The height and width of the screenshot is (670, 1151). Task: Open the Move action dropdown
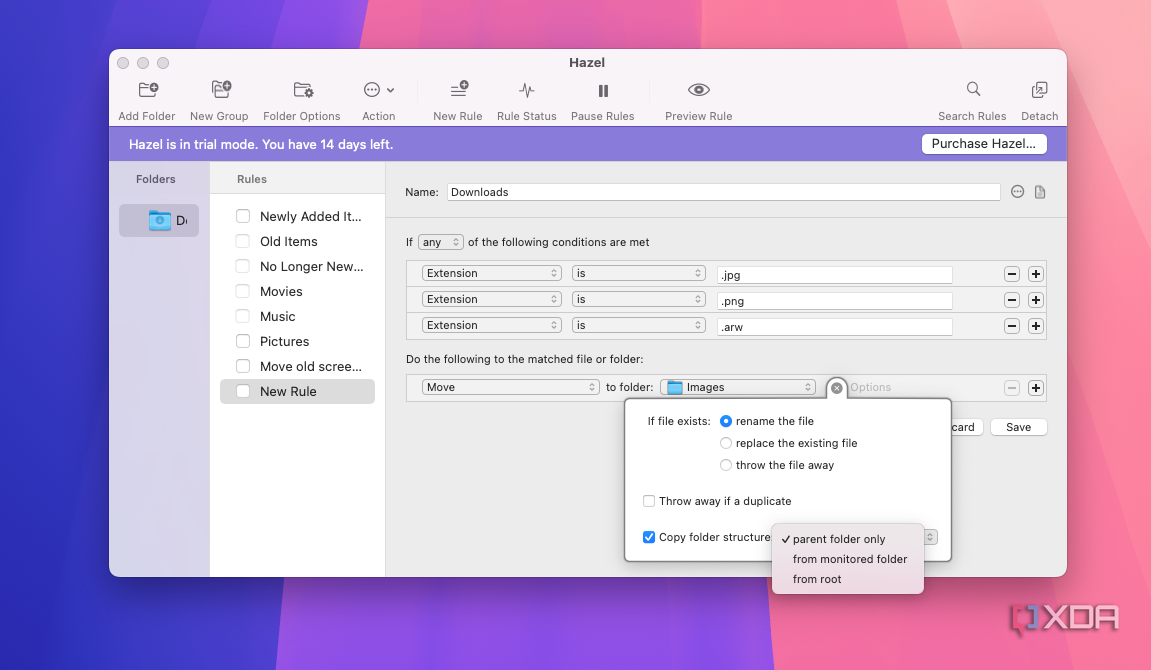point(511,387)
